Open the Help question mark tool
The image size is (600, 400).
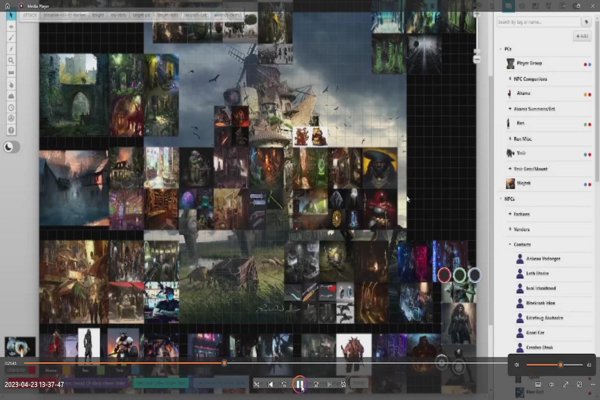pos(11,130)
